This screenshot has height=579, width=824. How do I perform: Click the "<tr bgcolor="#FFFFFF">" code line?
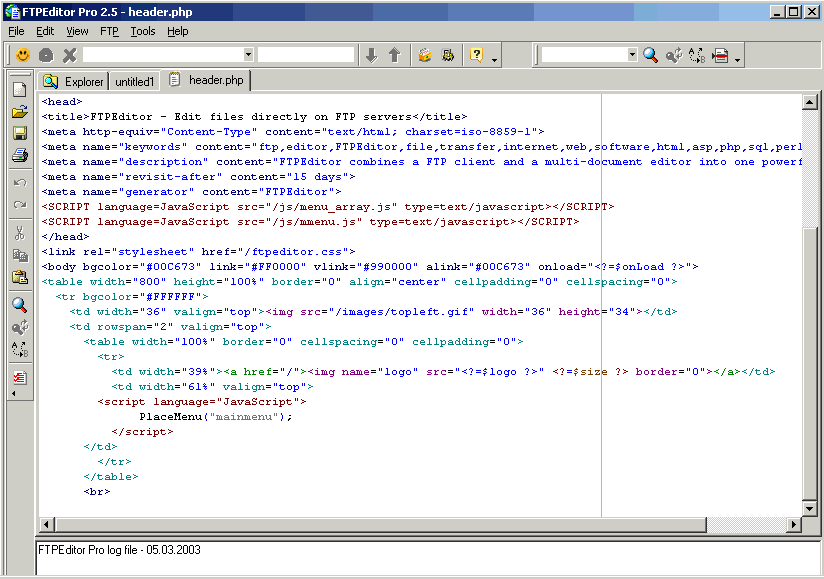[x=132, y=297]
